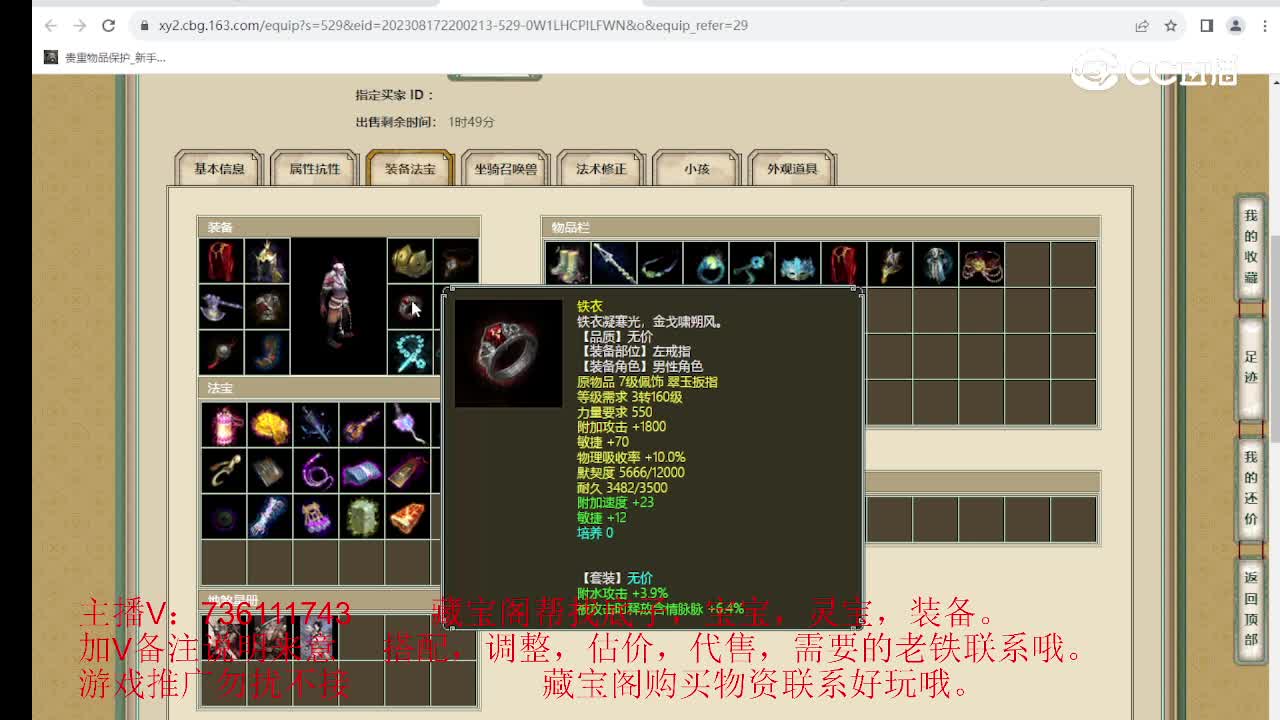
Task: Select the equipped axe weapon icon
Action: (x=221, y=307)
